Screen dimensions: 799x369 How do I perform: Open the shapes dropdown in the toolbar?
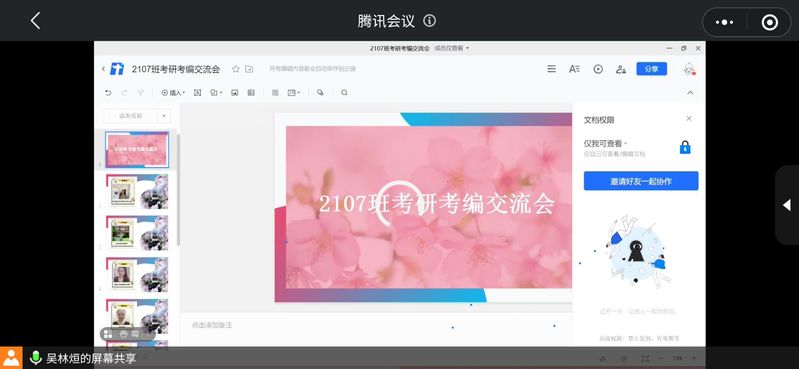point(216,93)
